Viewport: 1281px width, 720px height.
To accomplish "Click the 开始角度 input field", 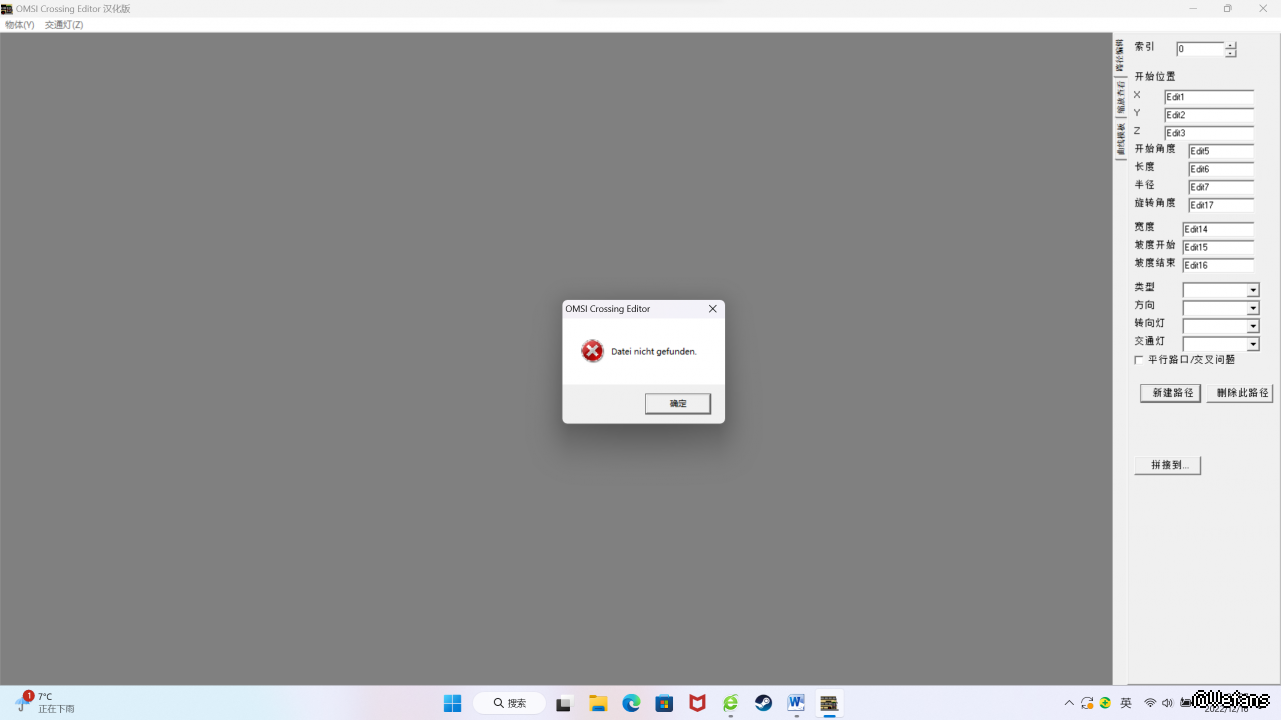I will (1221, 151).
